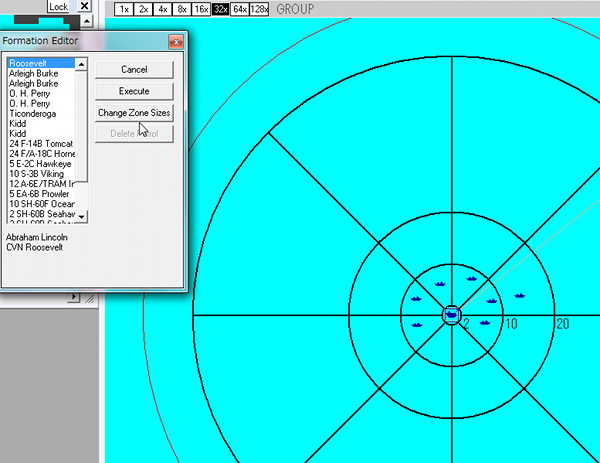
Task: Set time compression to 4x
Action: tap(163, 9)
